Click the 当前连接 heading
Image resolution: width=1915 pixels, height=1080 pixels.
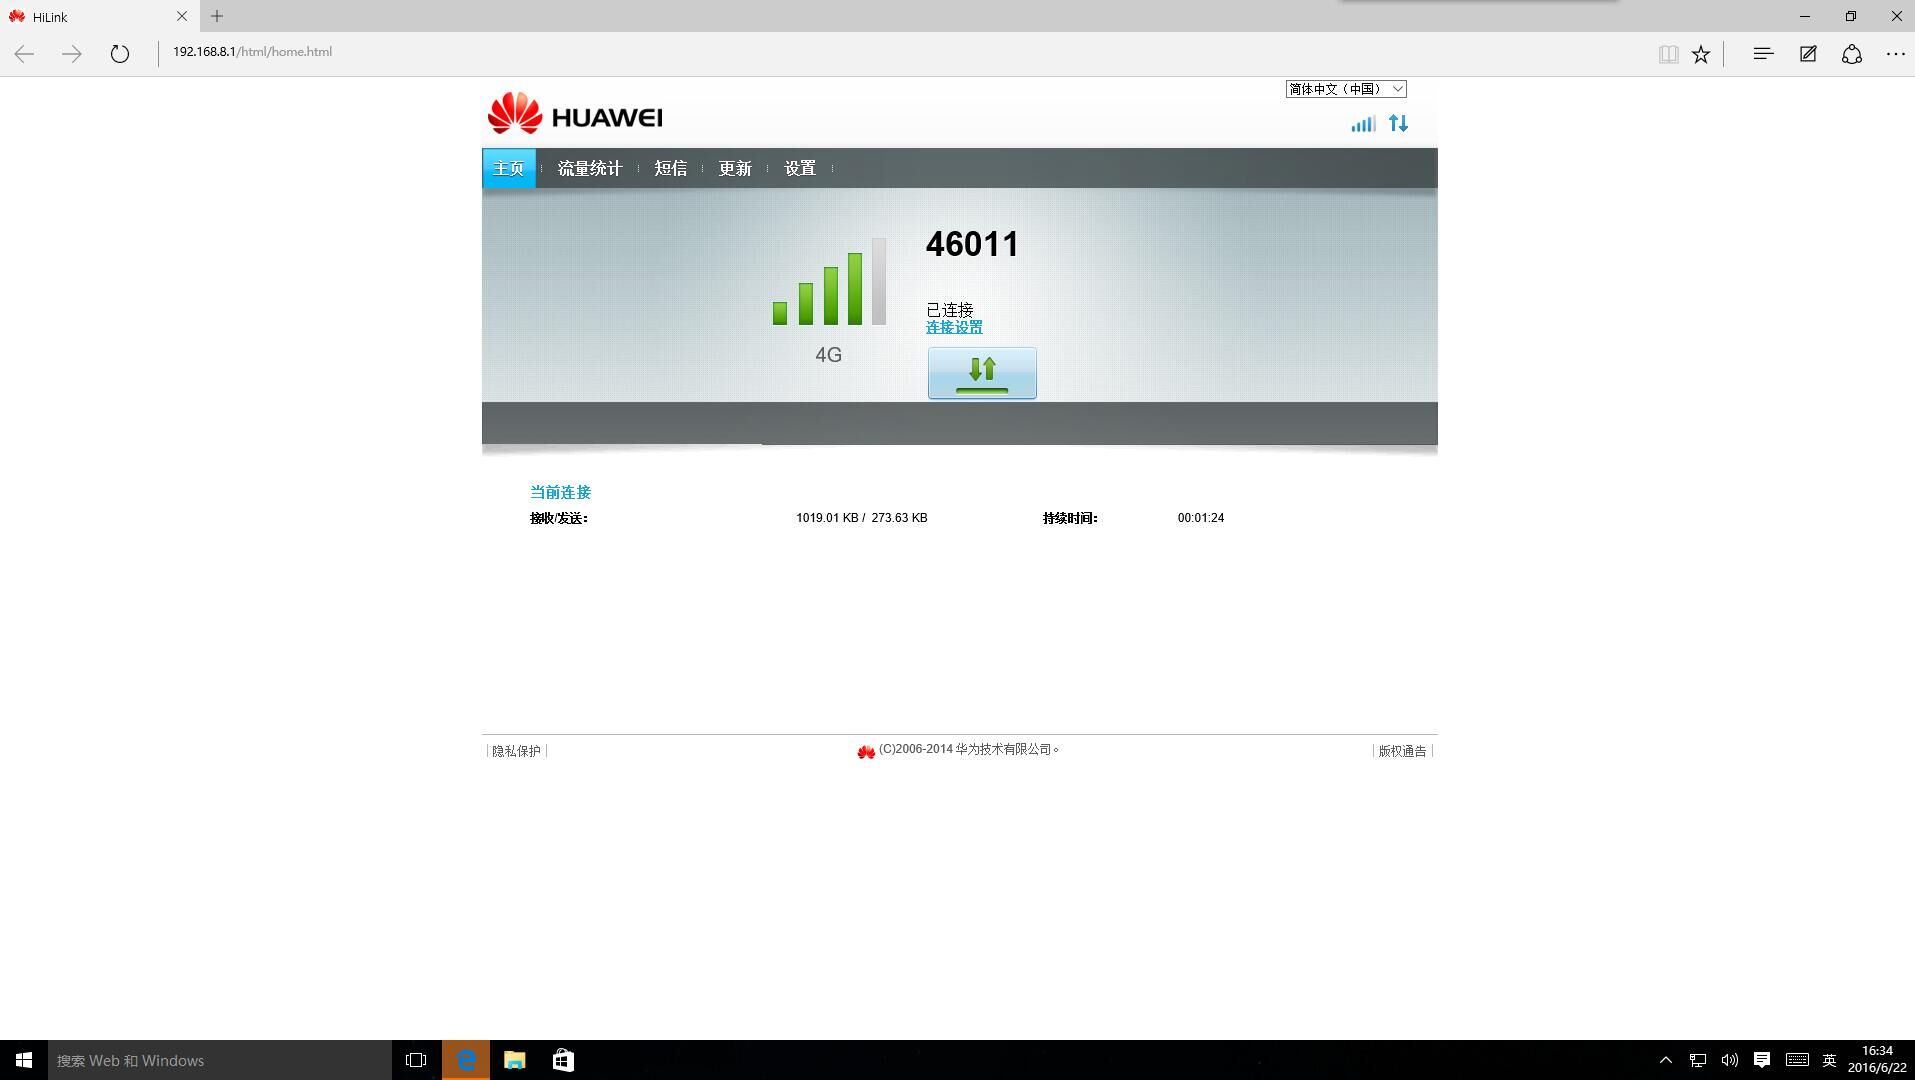point(560,492)
